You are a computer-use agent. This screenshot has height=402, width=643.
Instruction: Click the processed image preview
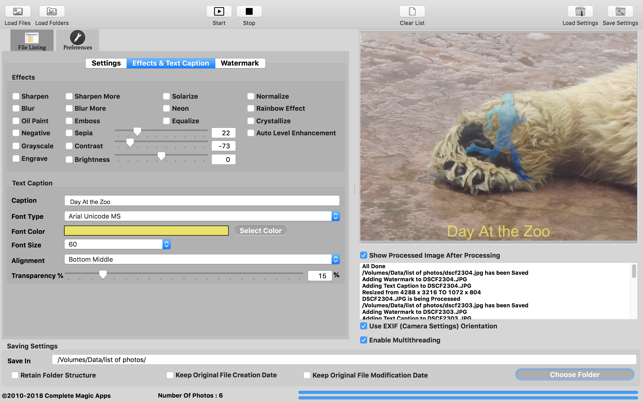click(x=499, y=137)
